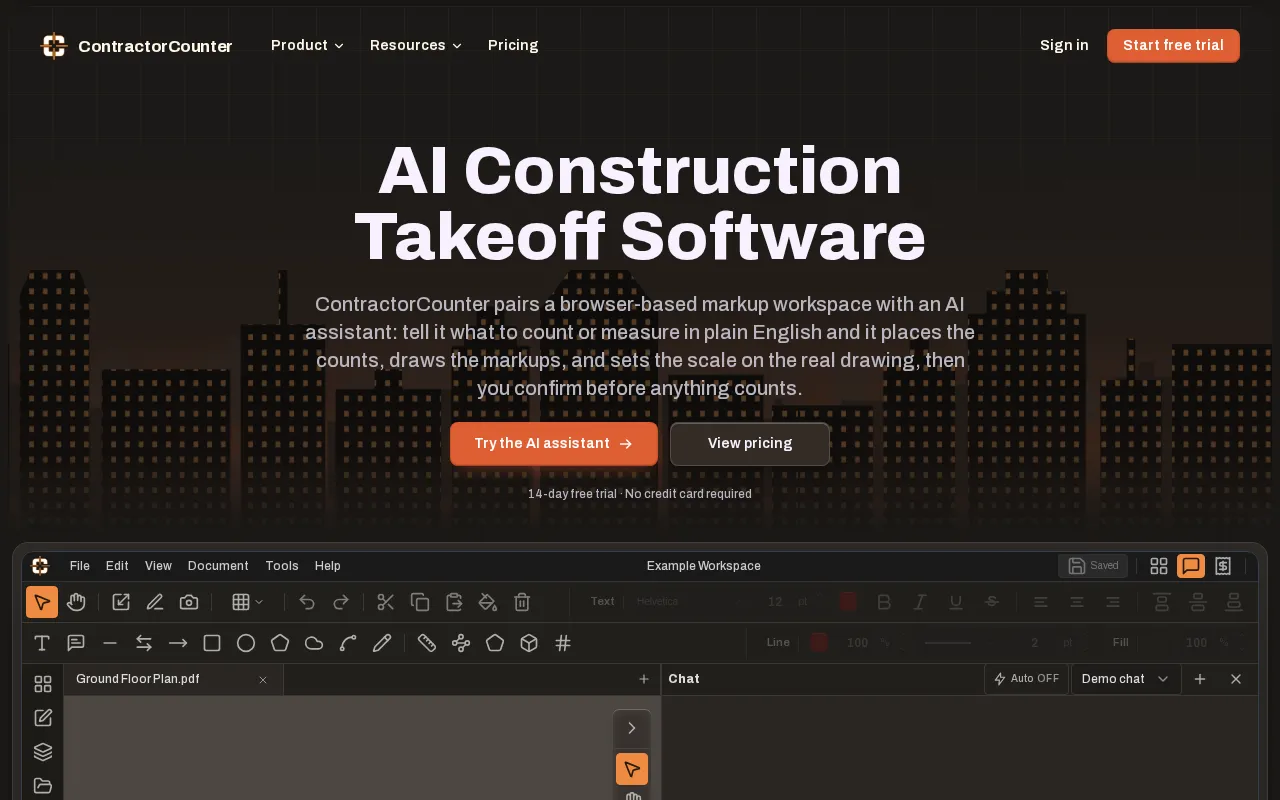
Task: Select the hash count tool
Action: (563, 643)
